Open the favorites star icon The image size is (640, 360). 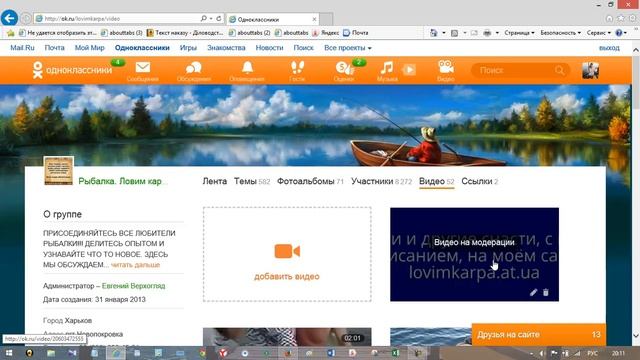click(620, 18)
